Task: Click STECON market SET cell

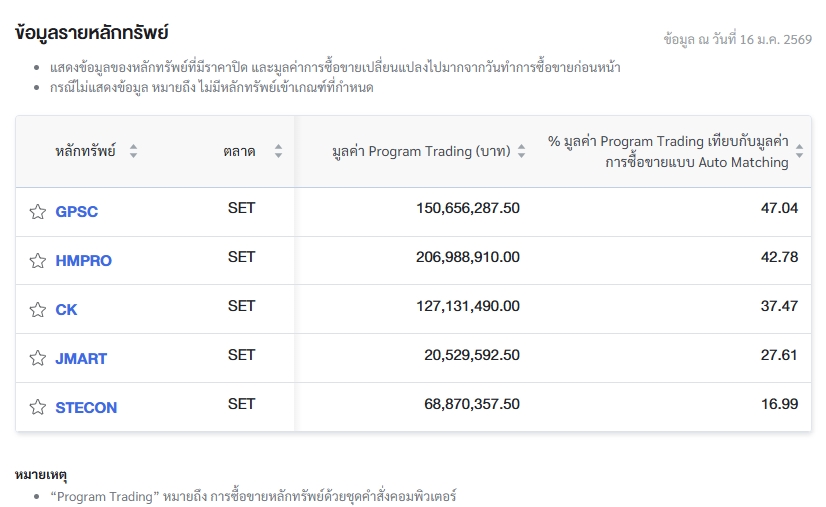Action: click(241, 404)
